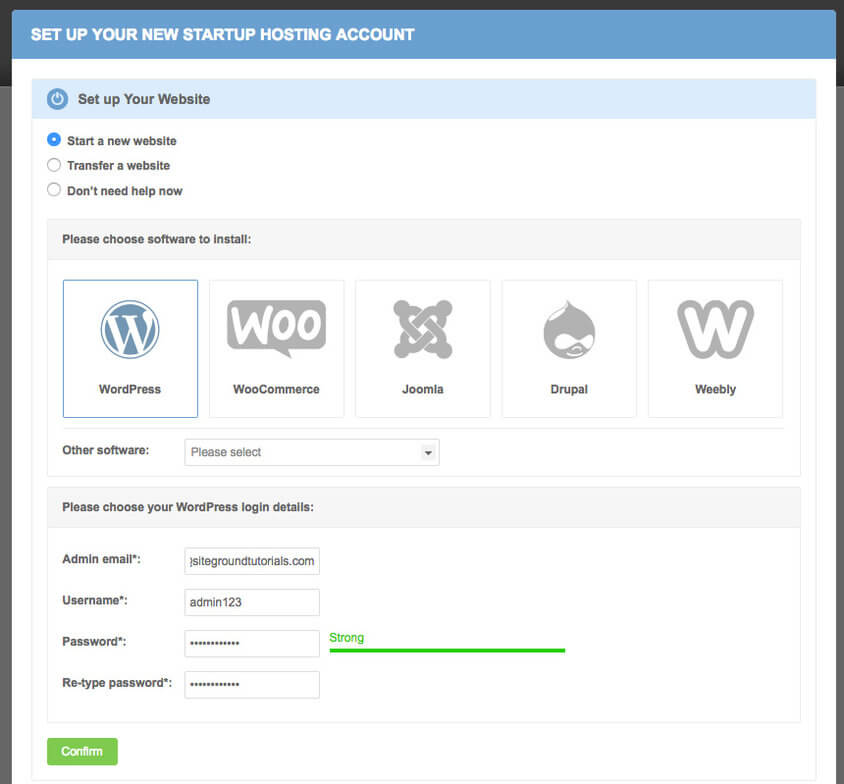Click the Drupal droplet logo

pos(568,328)
